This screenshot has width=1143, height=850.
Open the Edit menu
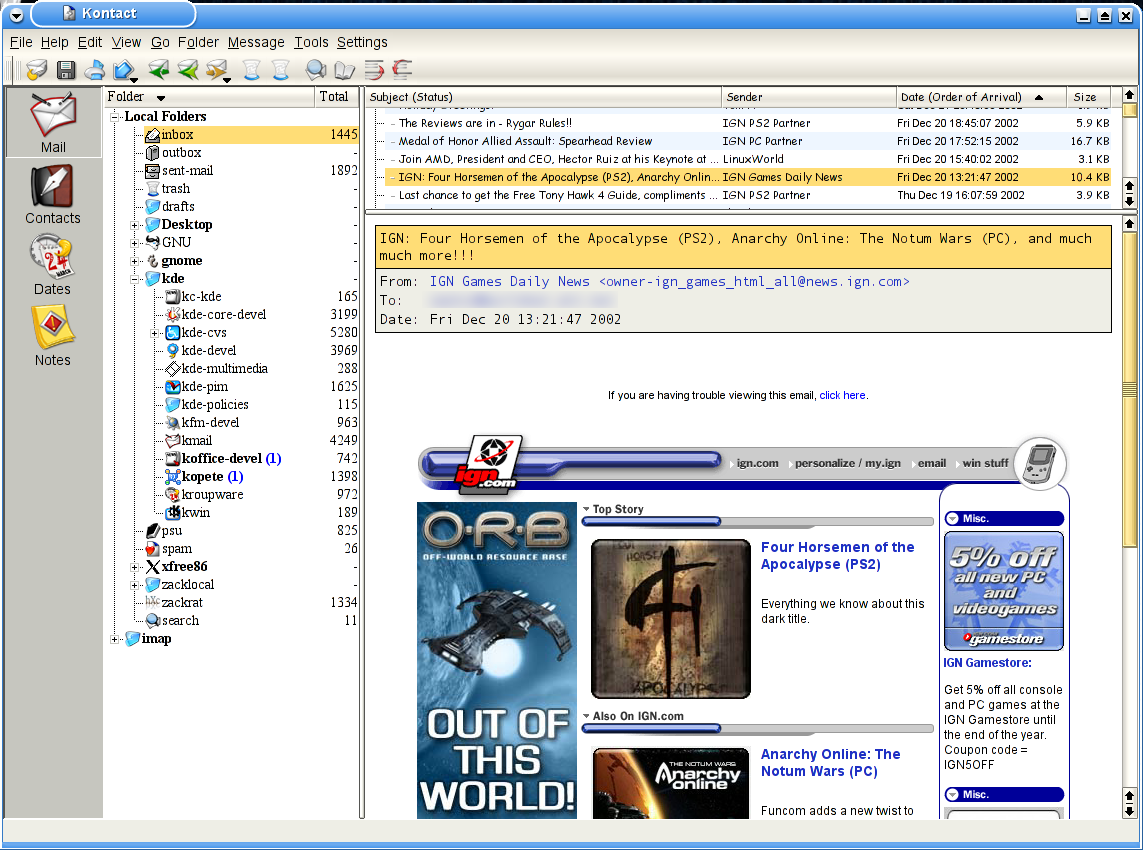(x=90, y=42)
